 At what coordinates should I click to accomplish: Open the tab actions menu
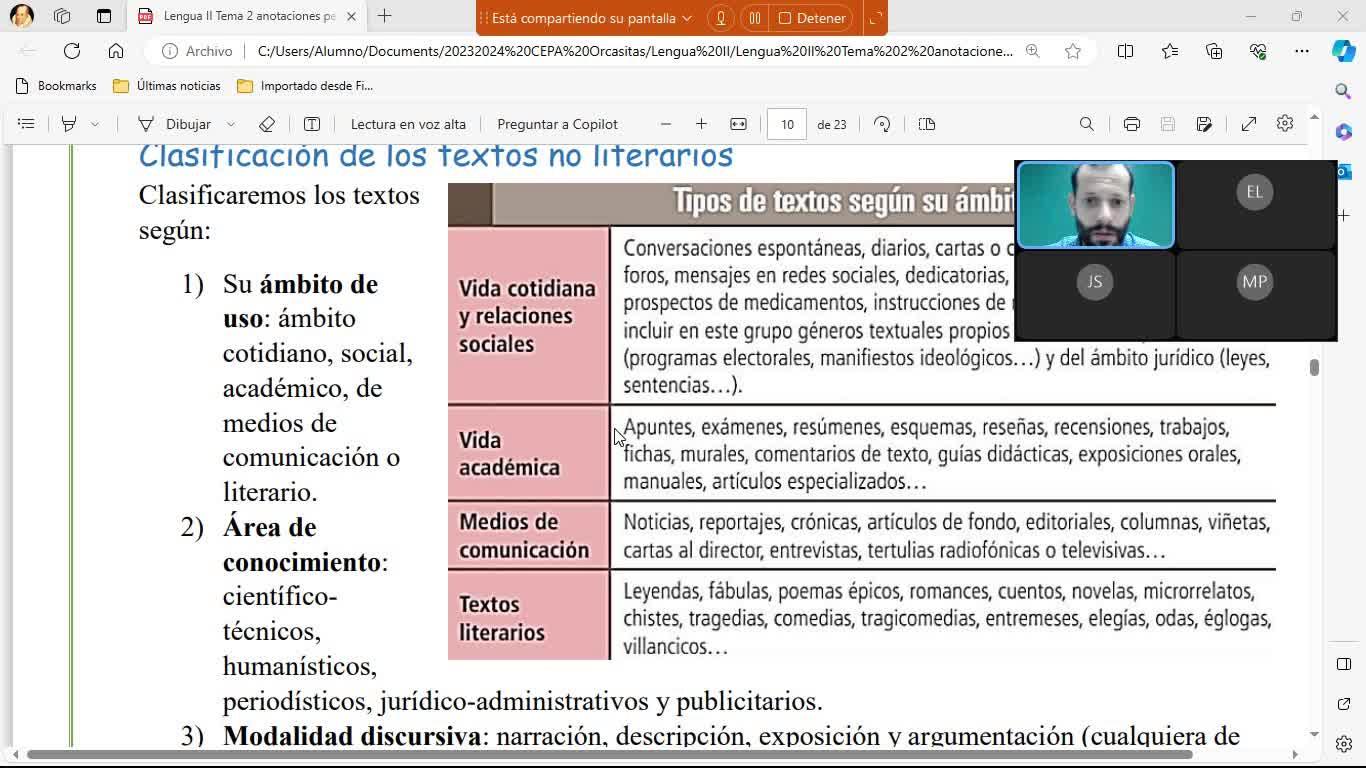tap(104, 16)
